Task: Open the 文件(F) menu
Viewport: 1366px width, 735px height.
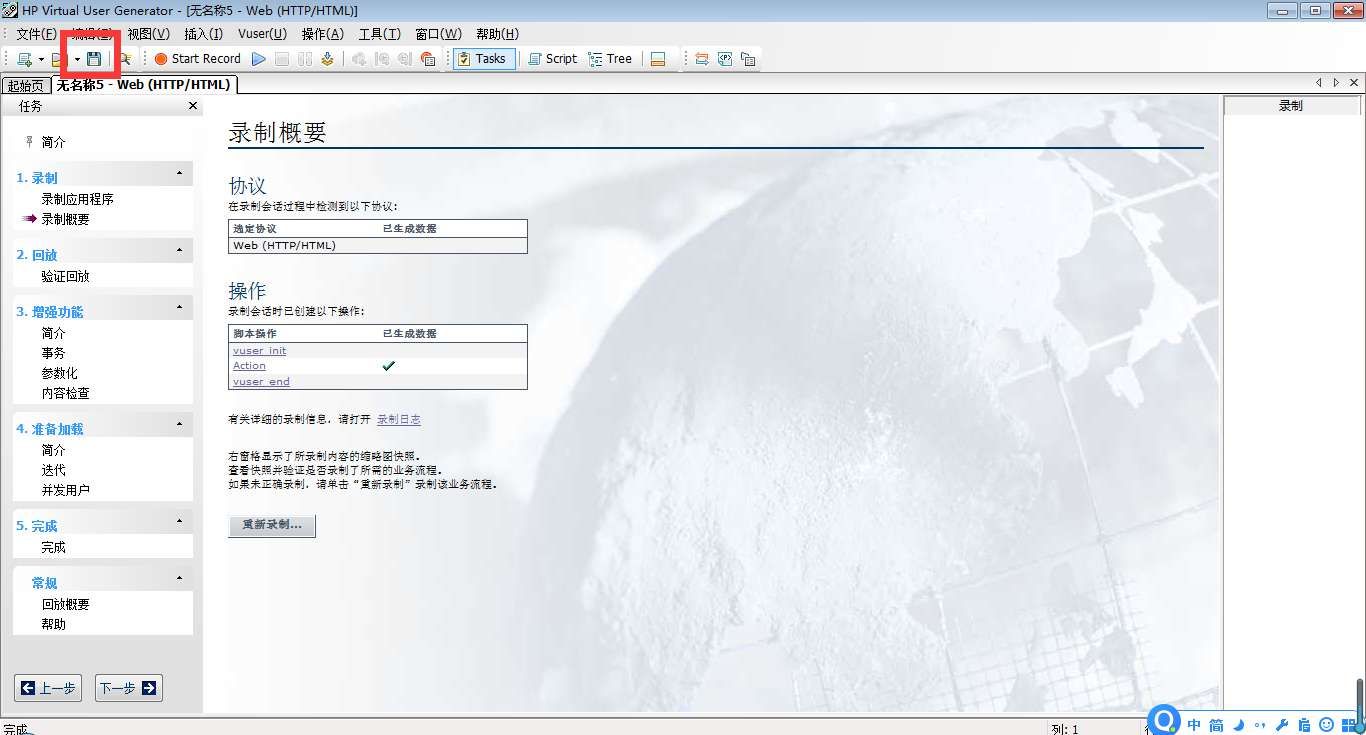Action: [x=36, y=34]
